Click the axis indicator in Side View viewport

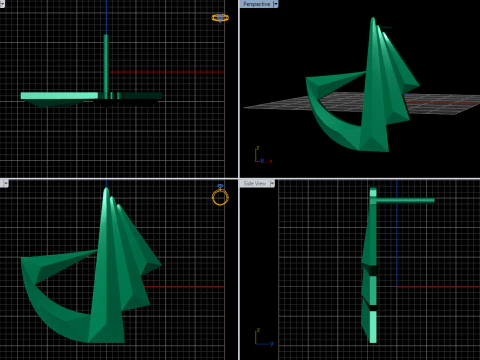click(264, 337)
